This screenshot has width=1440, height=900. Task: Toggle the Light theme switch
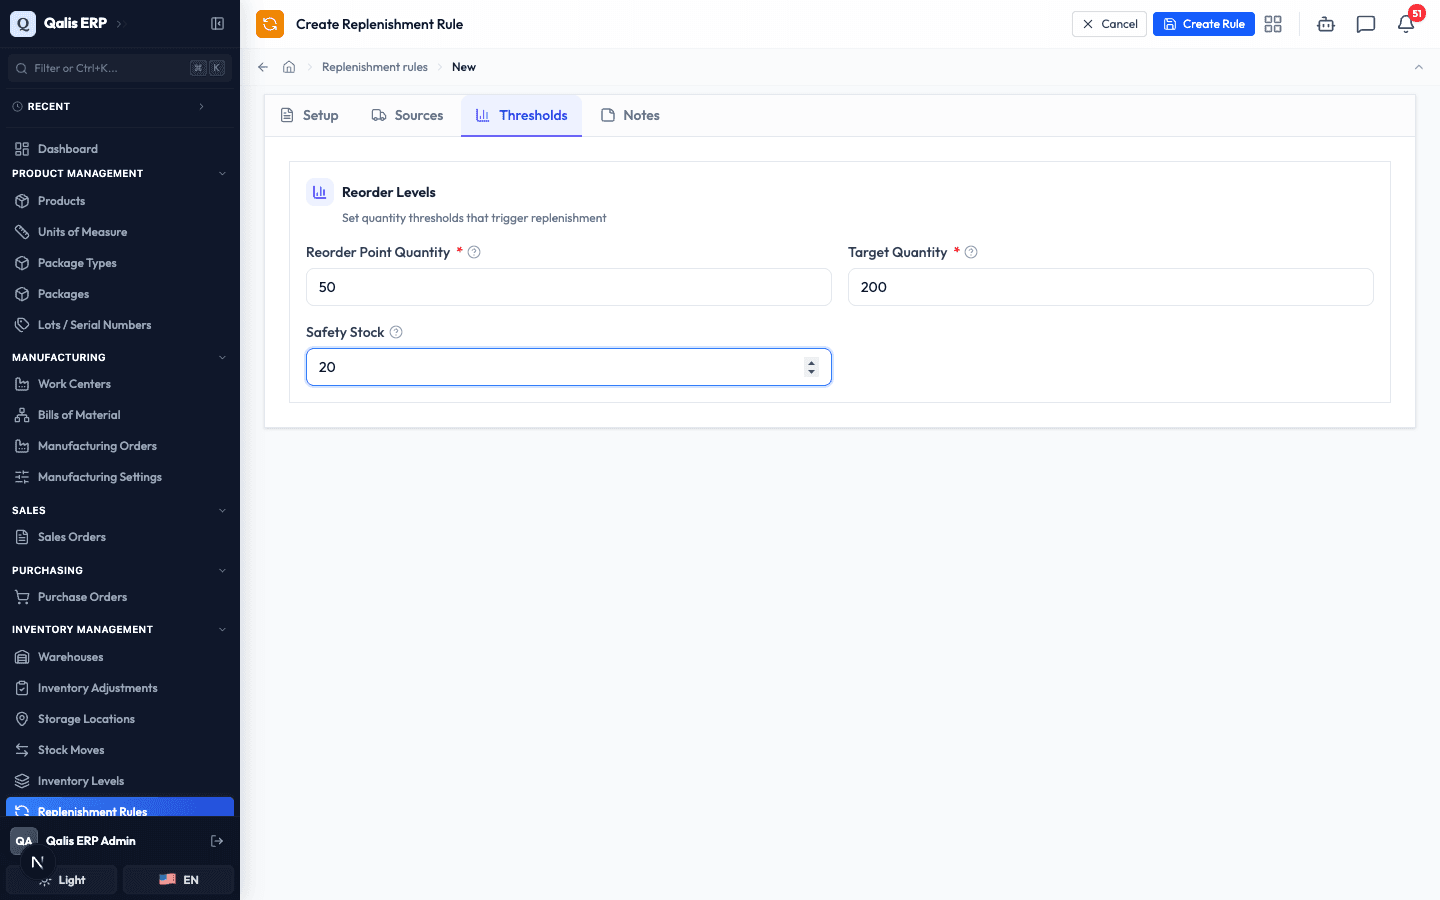pyautogui.click(x=62, y=880)
